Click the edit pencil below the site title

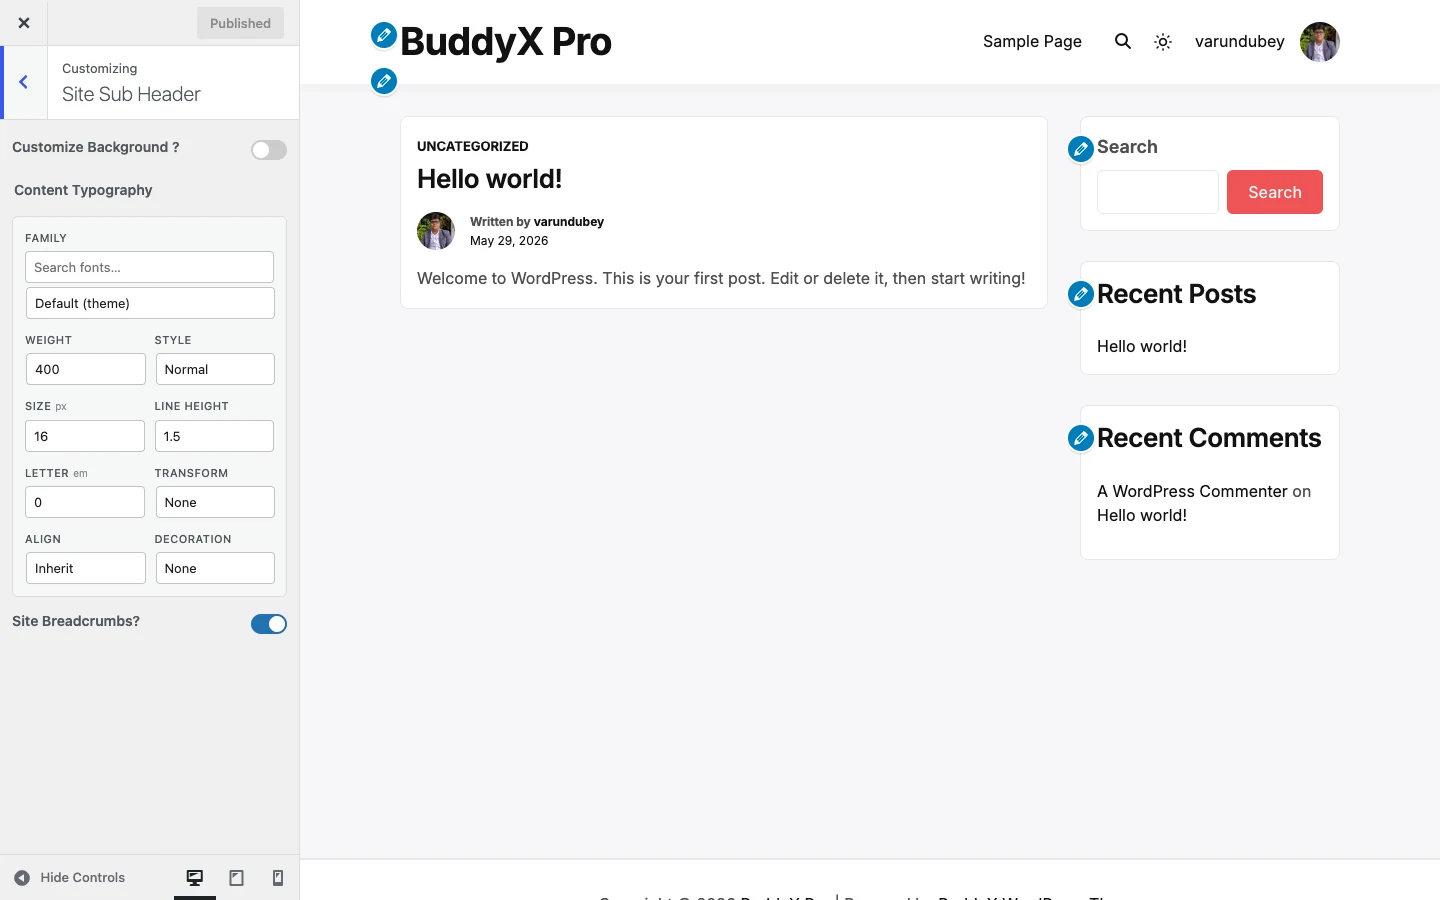384,81
